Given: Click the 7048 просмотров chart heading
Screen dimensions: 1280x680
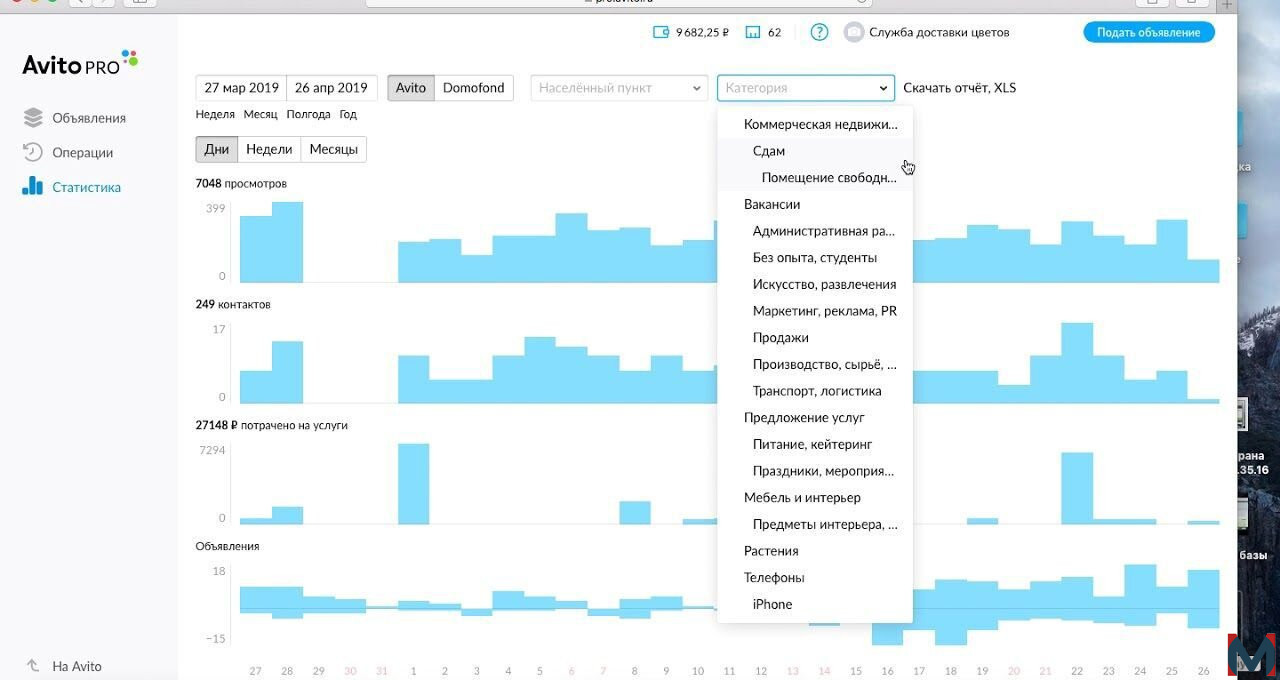Looking at the screenshot, I should pyautogui.click(x=241, y=184).
